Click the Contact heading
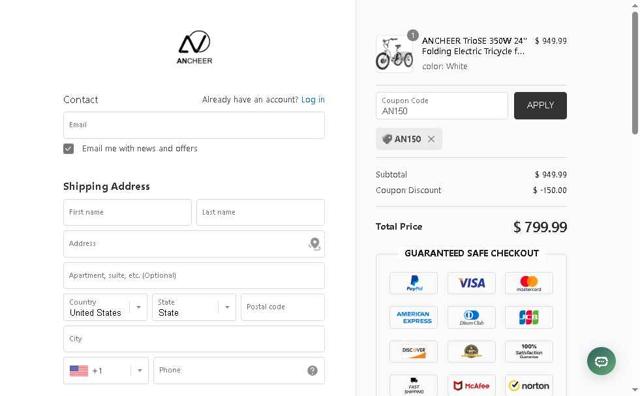The width and height of the screenshot is (640, 396). (x=80, y=100)
